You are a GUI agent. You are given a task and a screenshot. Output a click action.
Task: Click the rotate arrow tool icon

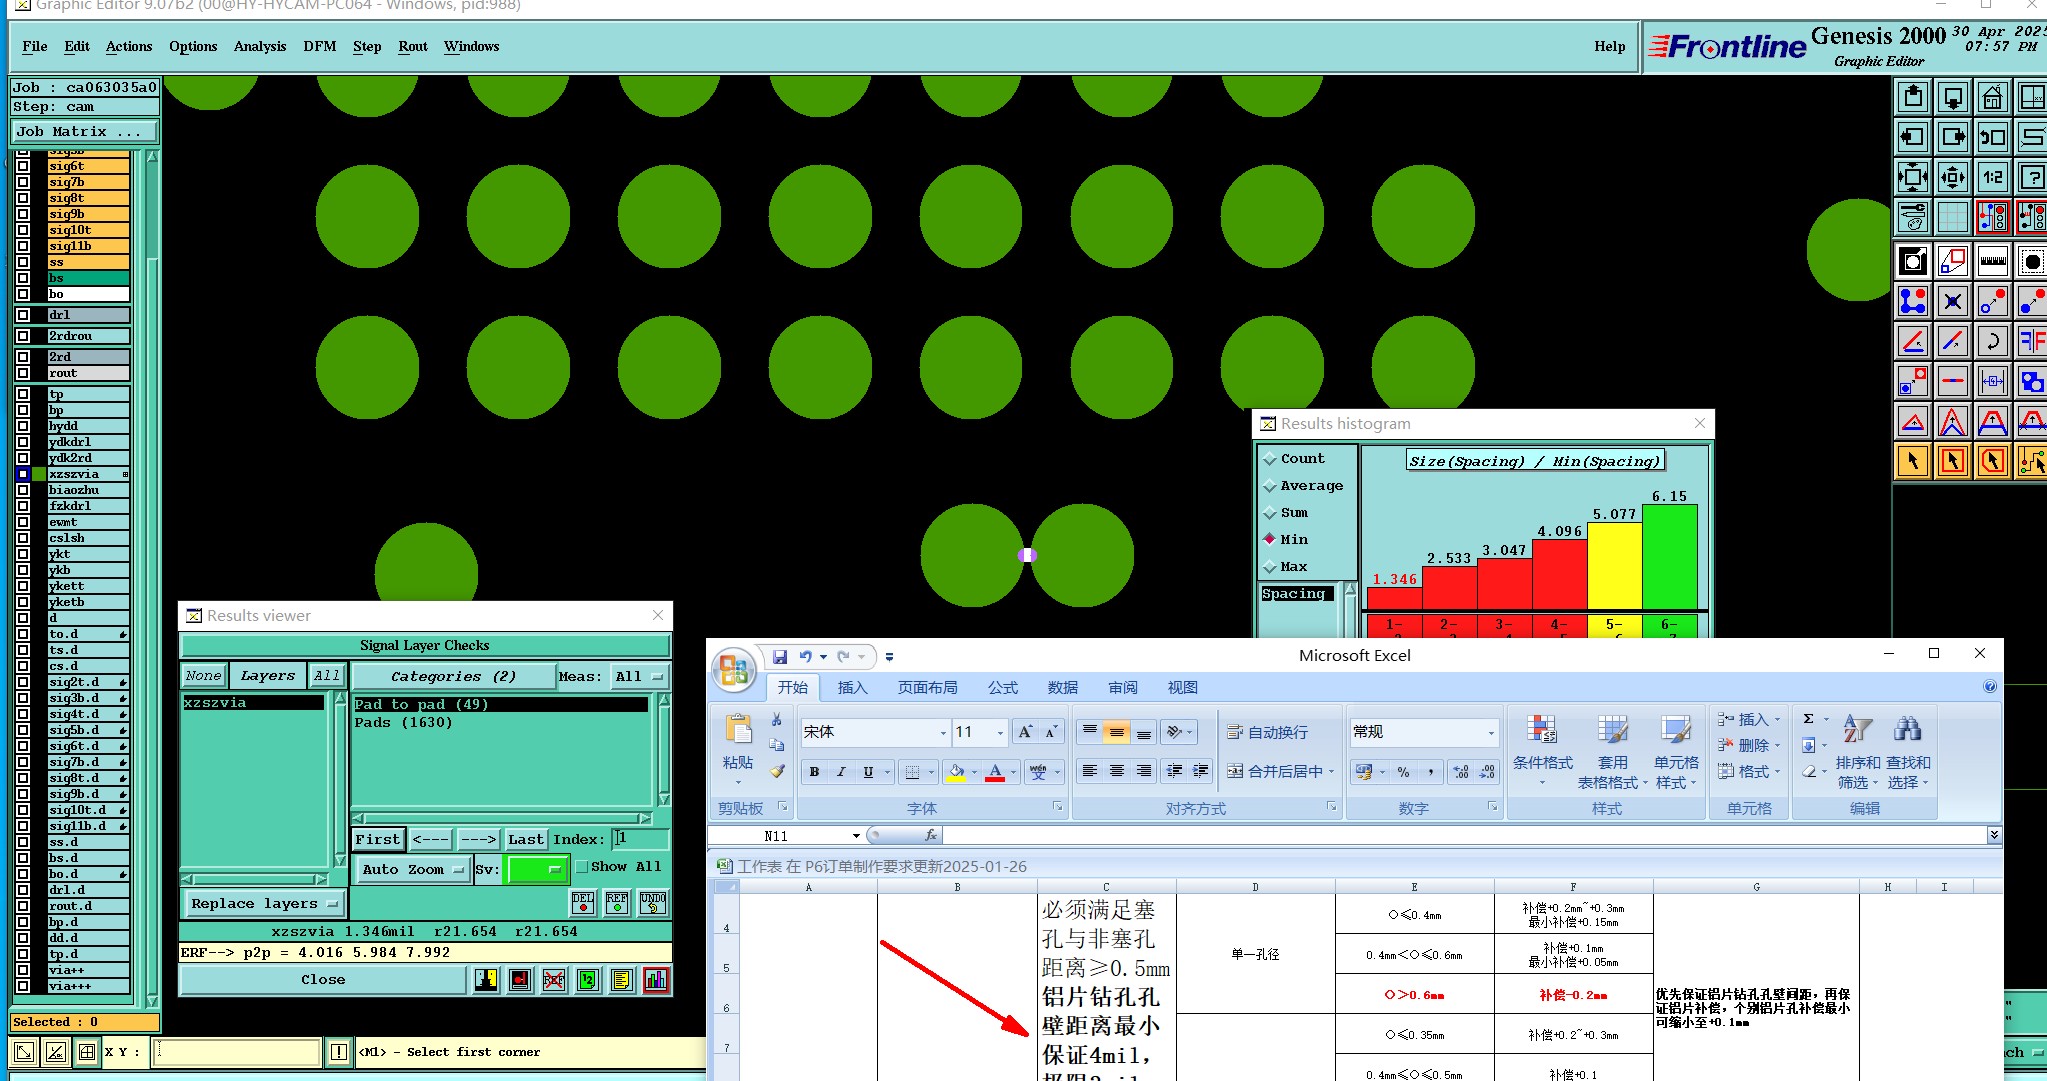pos(1992,341)
